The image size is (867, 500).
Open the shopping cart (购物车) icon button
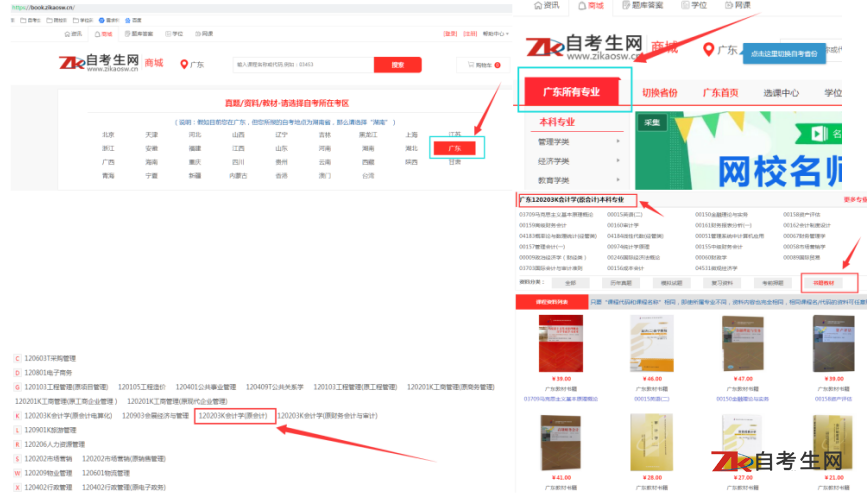pos(483,65)
